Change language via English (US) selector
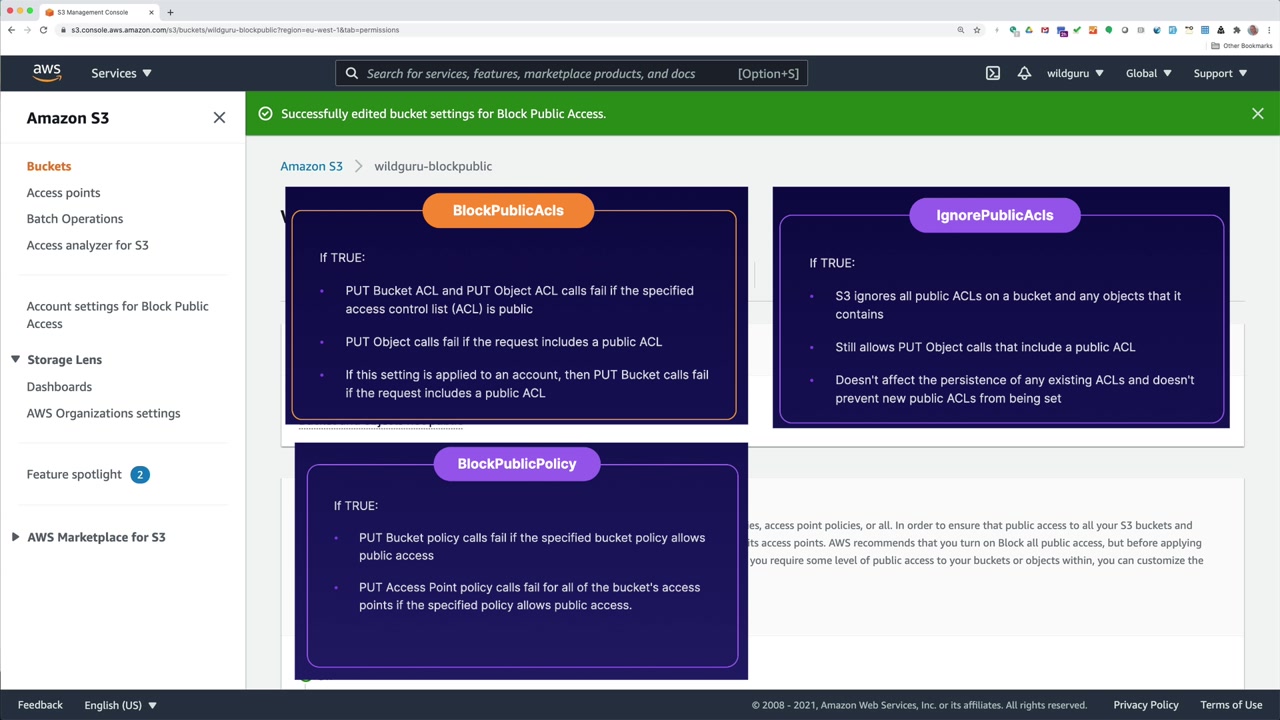This screenshot has width=1280, height=720. 120,705
